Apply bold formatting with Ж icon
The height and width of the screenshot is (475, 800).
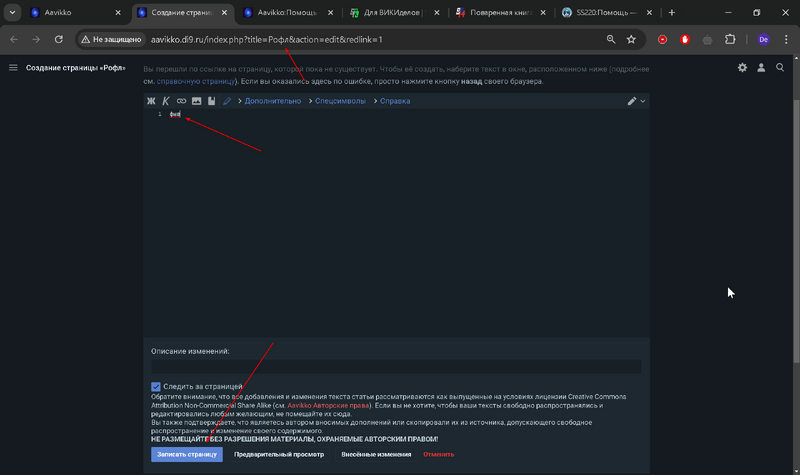pyautogui.click(x=151, y=101)
